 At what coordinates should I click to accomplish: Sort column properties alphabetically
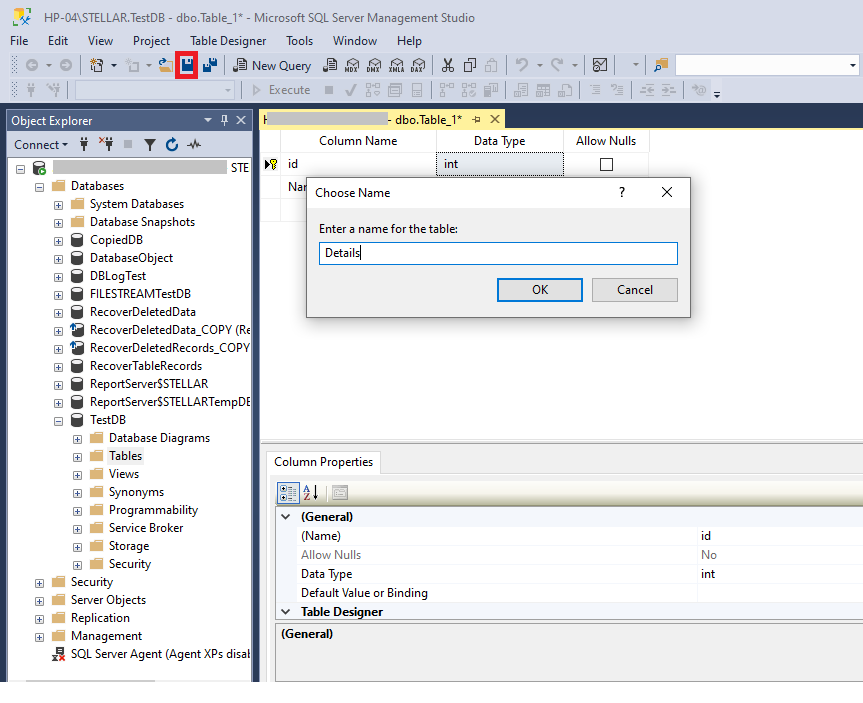point(310,493)
